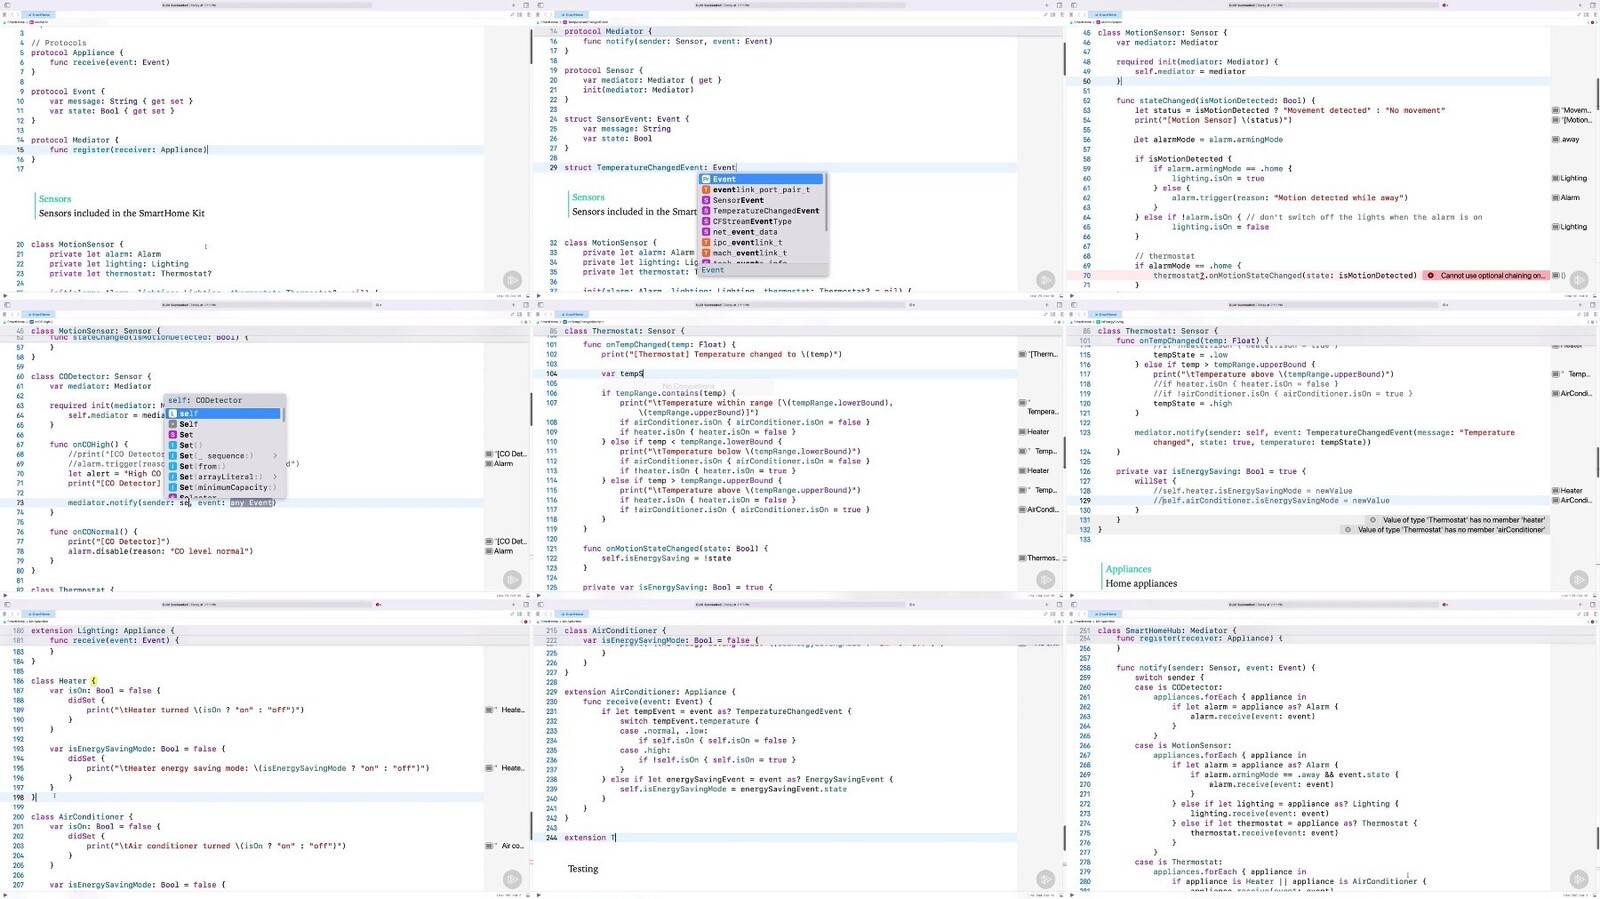
Task: Click 'Sensors' heading in 'protocol Appliance' panel
Action: (55, 199)
